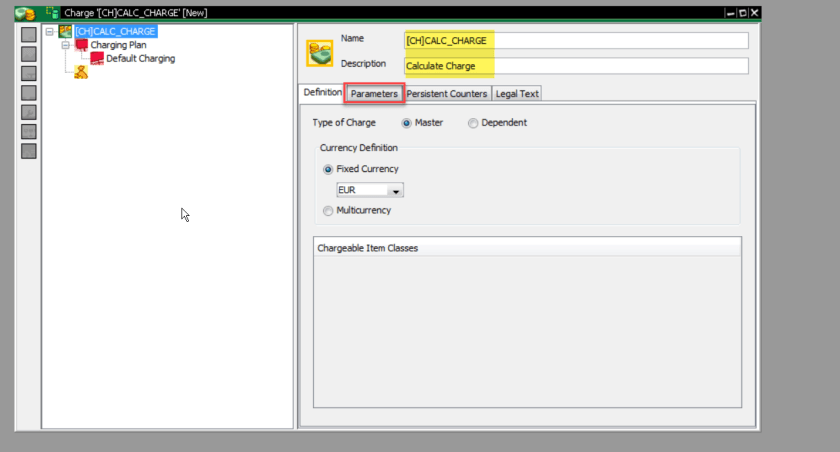Click the large money icon beside Name

click(x=319, y=53)
